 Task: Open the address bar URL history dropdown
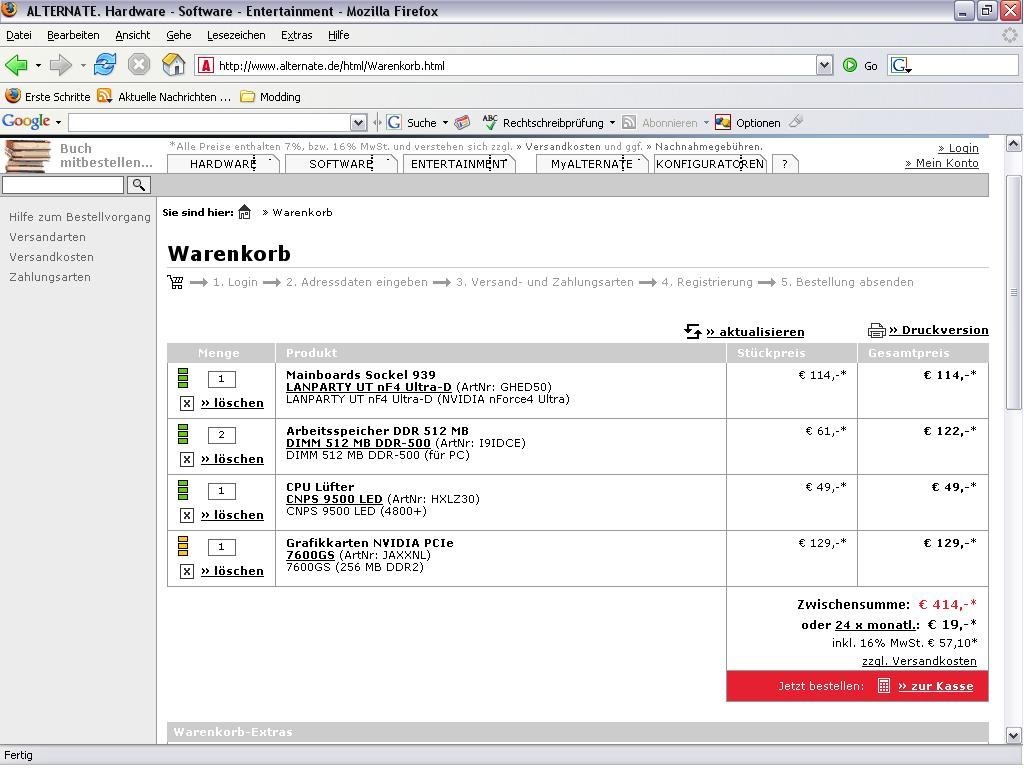point(824,65)
